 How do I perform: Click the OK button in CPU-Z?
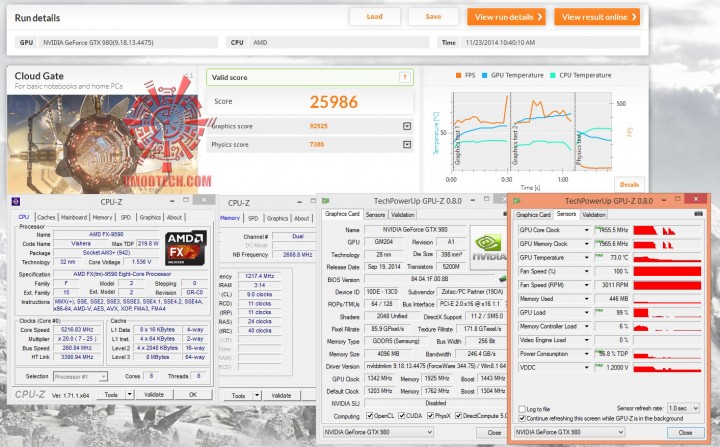pyautogui.click(x=193, y=394)
